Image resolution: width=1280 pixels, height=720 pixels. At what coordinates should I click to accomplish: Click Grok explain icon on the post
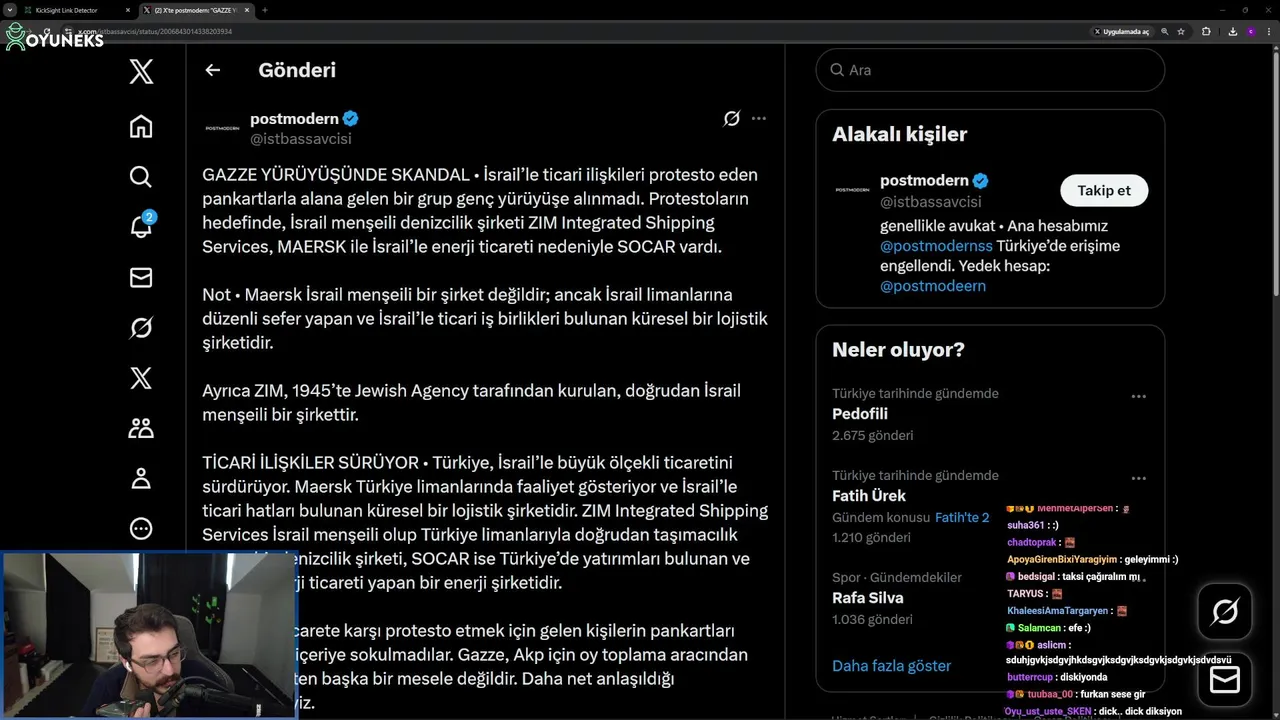(x=732, y=118)
